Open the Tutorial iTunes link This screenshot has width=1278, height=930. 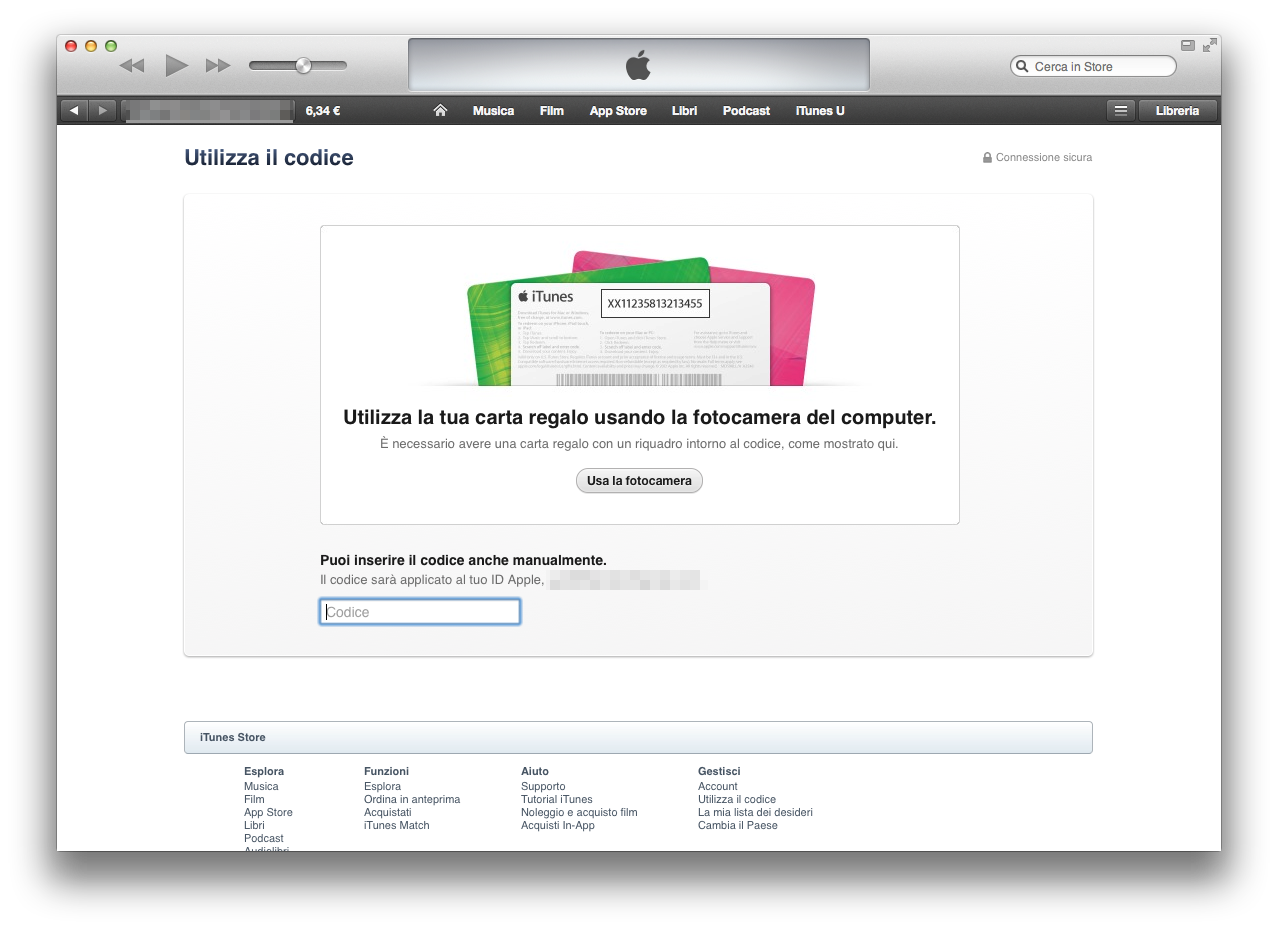tap(557, 799)
